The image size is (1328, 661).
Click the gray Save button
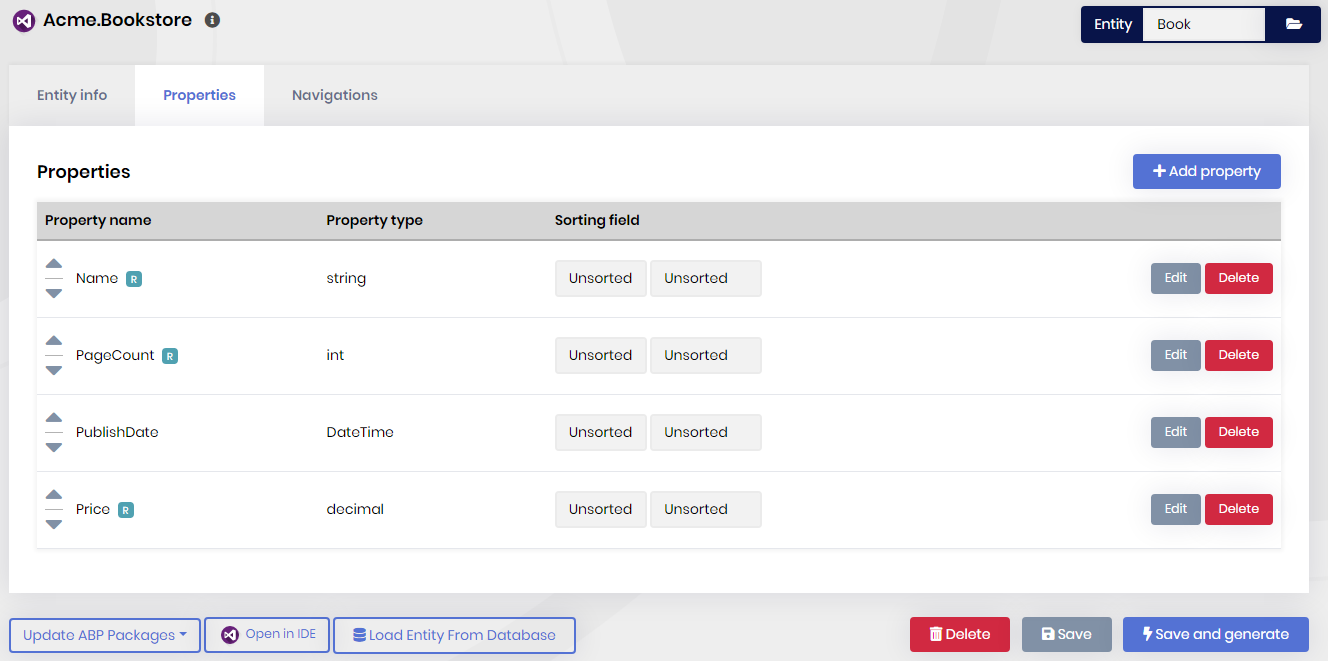(x=1067, y=634)
